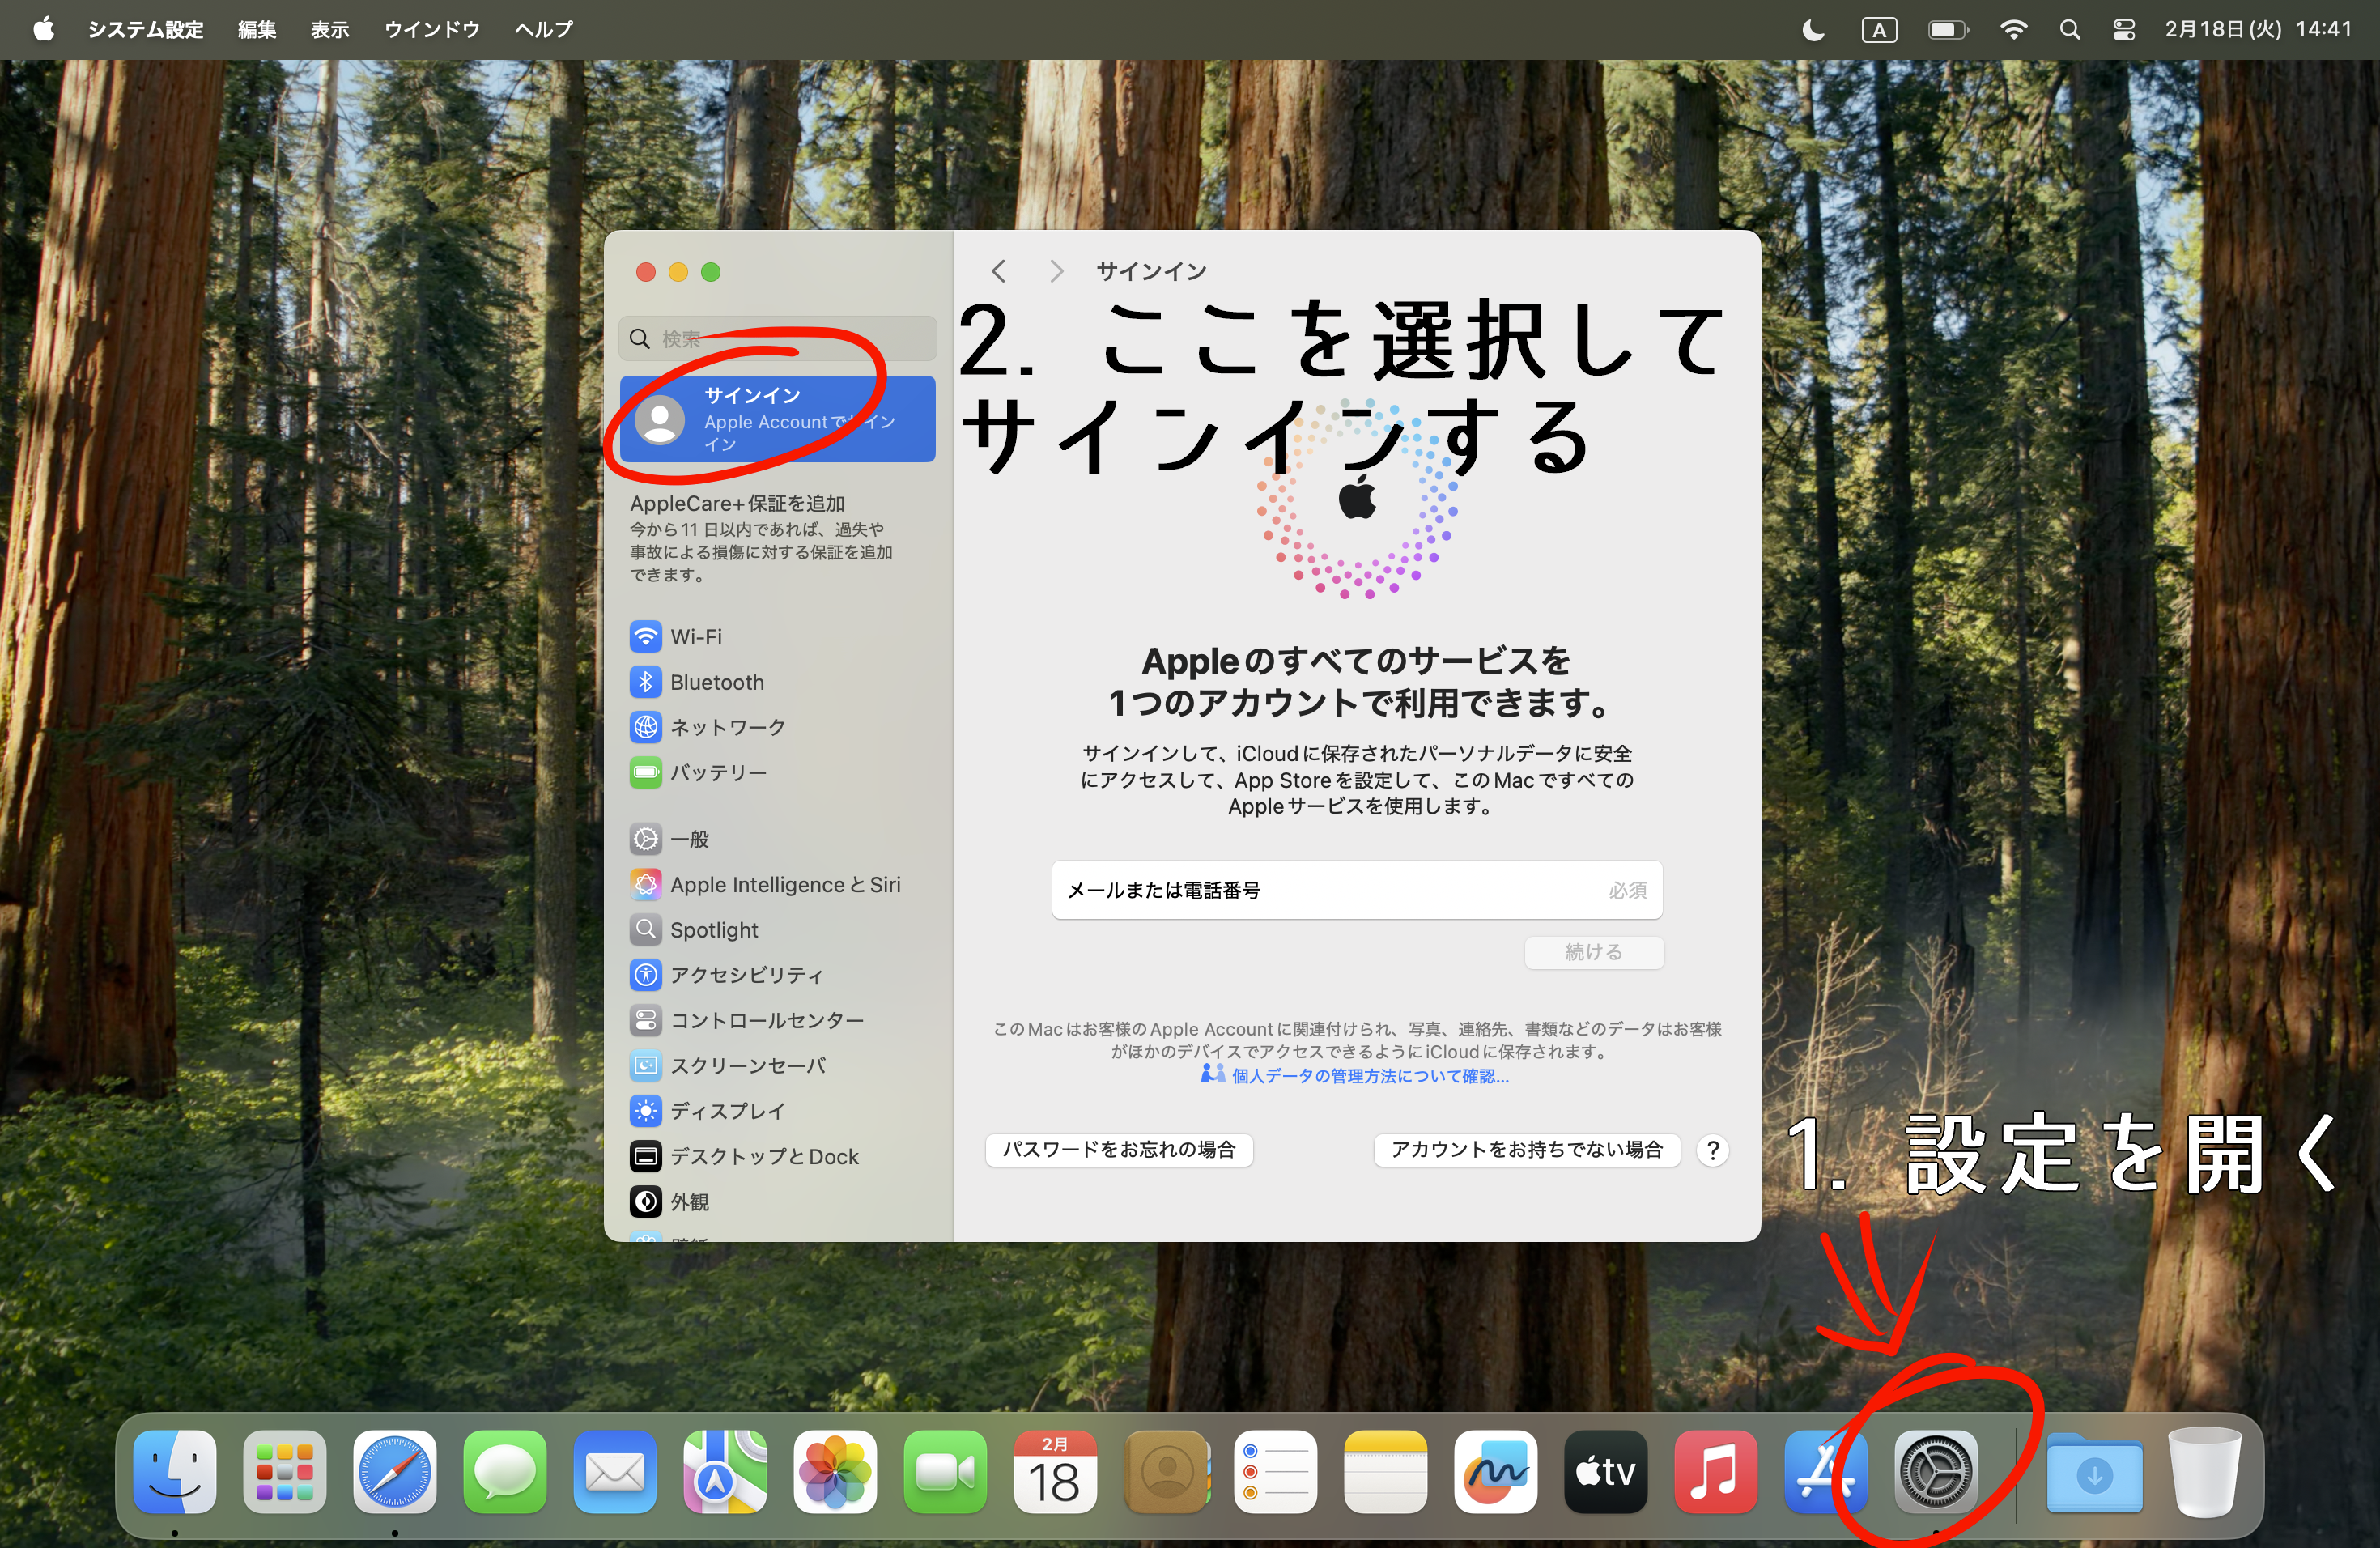This screenshot has width=2380, height=1548.
Task: Open Music app in Dock
Action: coord(1715,1472)
